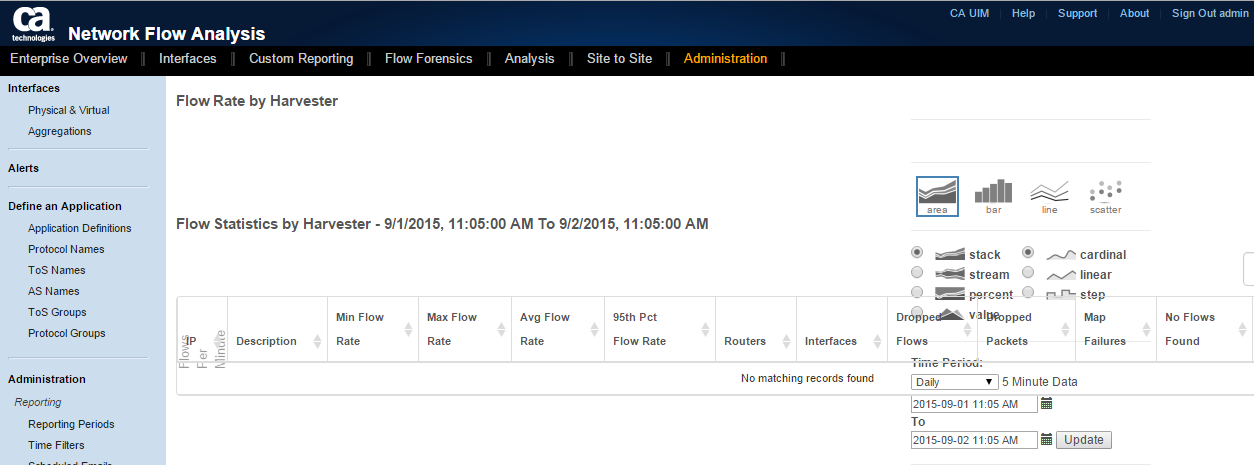Switch to the bar chart icon
Image resolution: width=1254 pixels, height=465 pixels.
993,195
